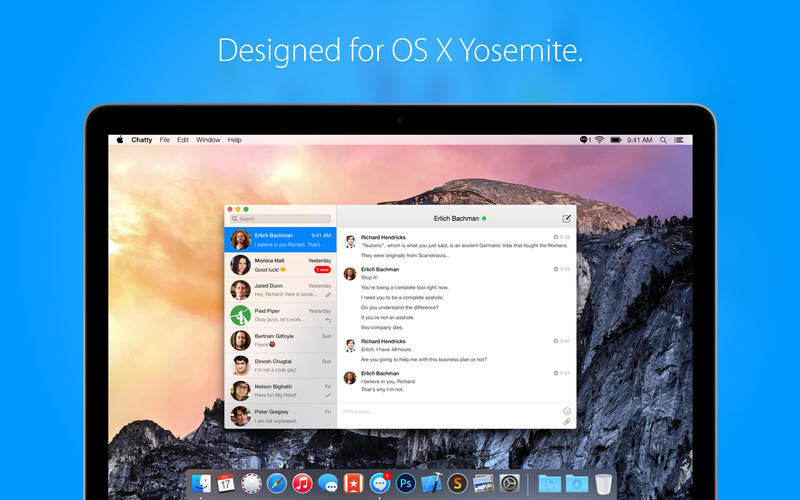Open chat with Bertram Gilfoyle

pyautogui.click(x=280, y=340)
